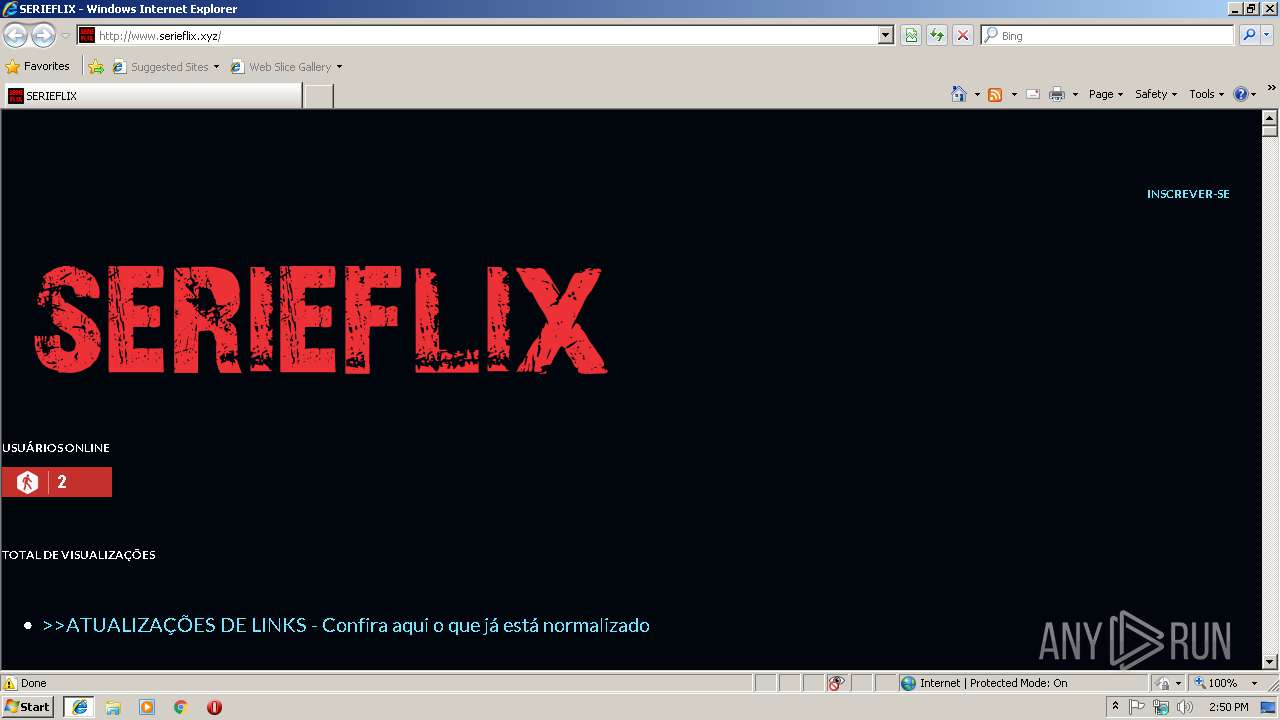Open the recent pages dropdown arrow
Viewport: 1280px width, 720px height.
tap(65, 35)
